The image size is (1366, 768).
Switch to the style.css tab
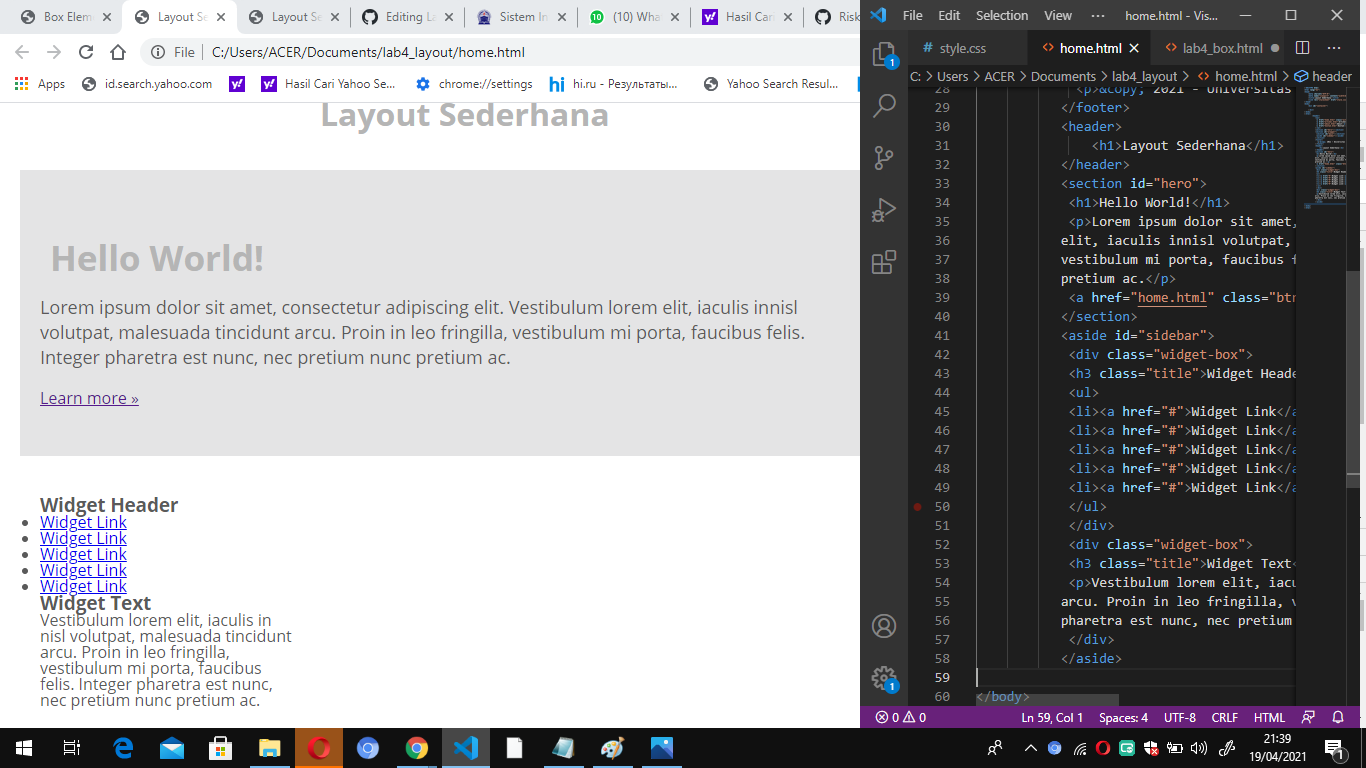(x=962, y=47)
